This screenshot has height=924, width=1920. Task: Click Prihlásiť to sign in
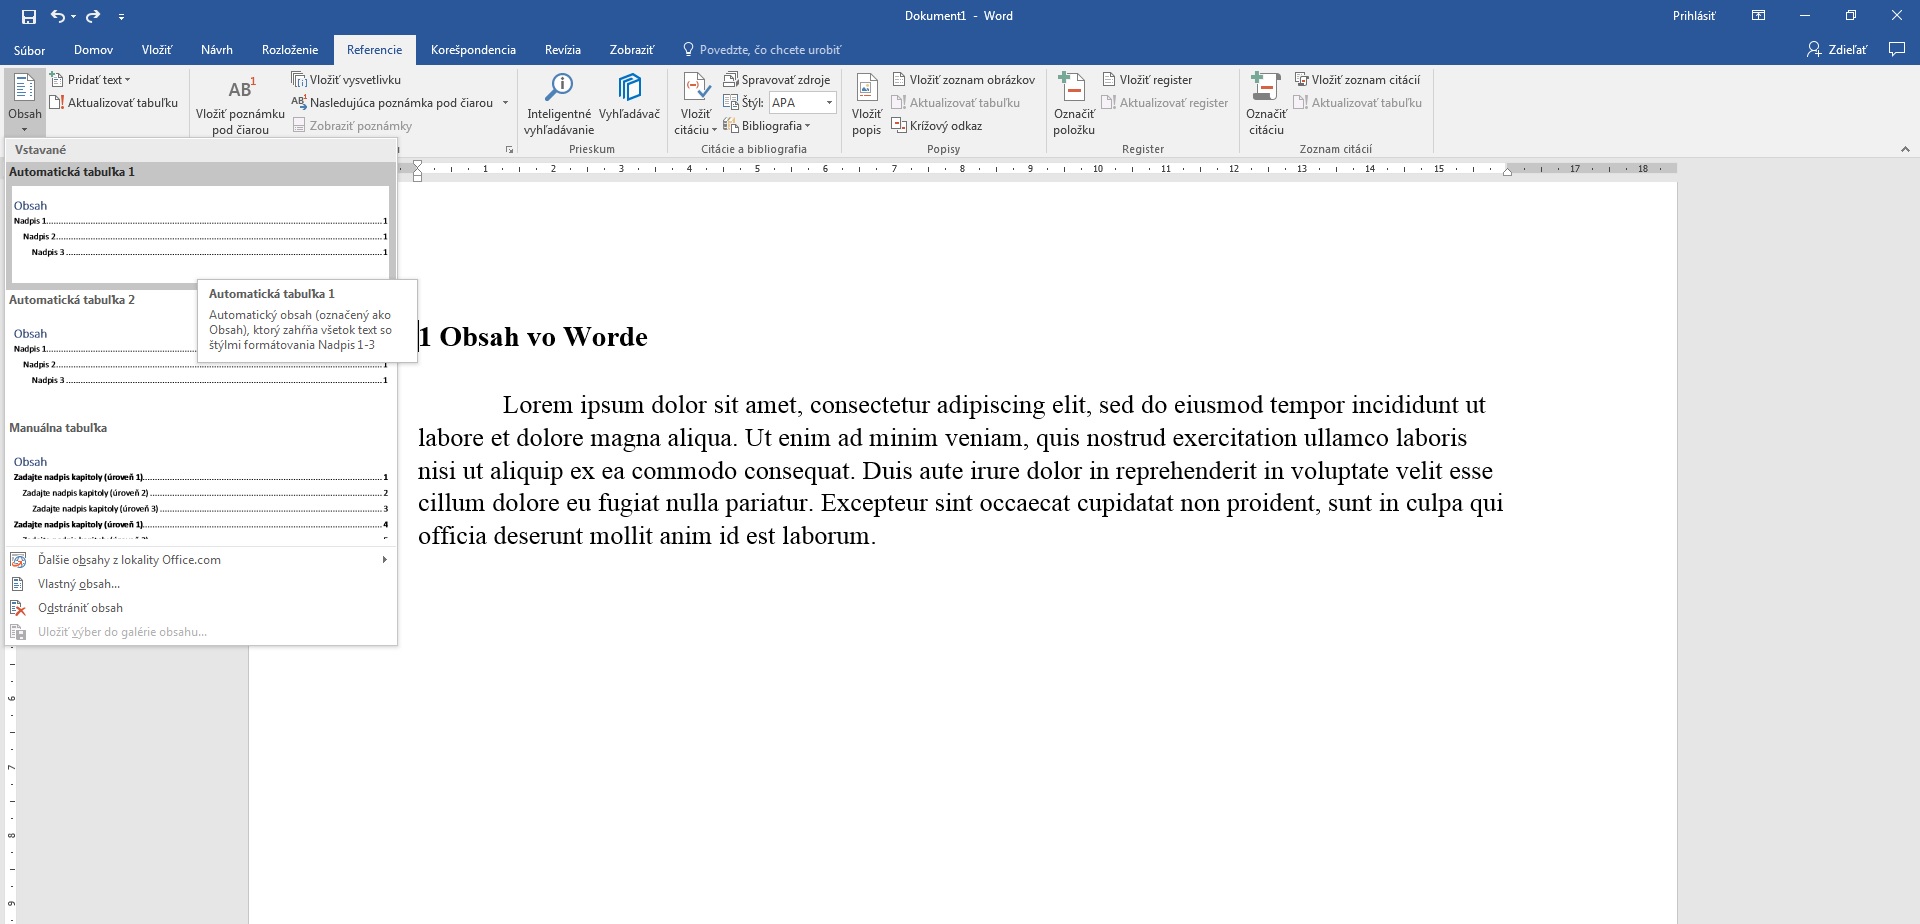point(1694,16)
